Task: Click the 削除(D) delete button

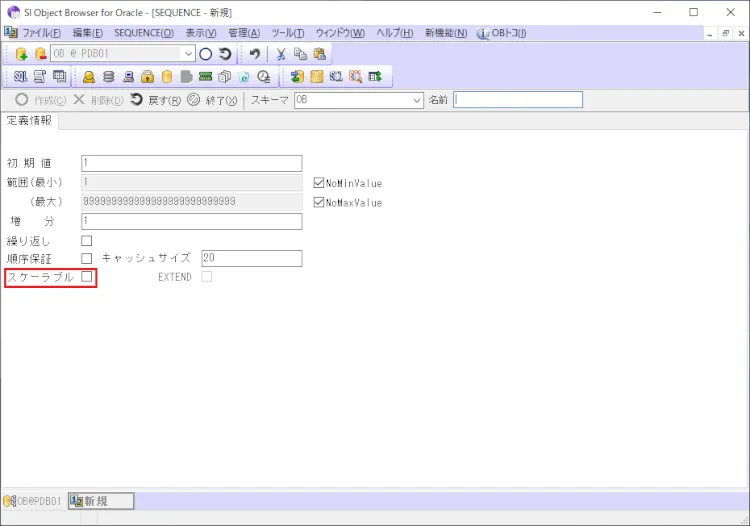Action: pyautogui.click(x=99, y=100)
